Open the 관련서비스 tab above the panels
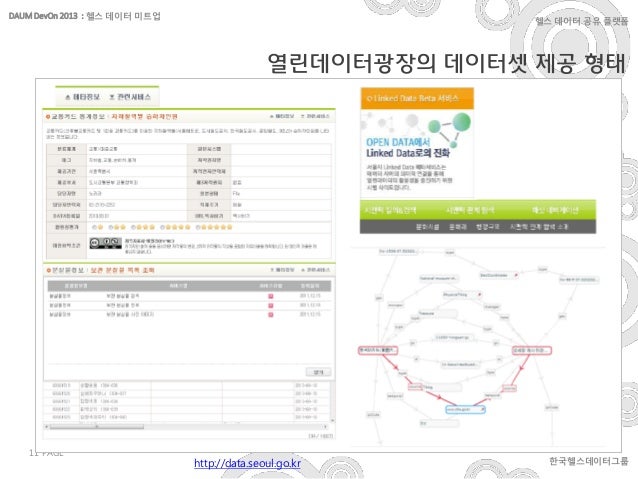Screen dimensions: 638x479 130,97
